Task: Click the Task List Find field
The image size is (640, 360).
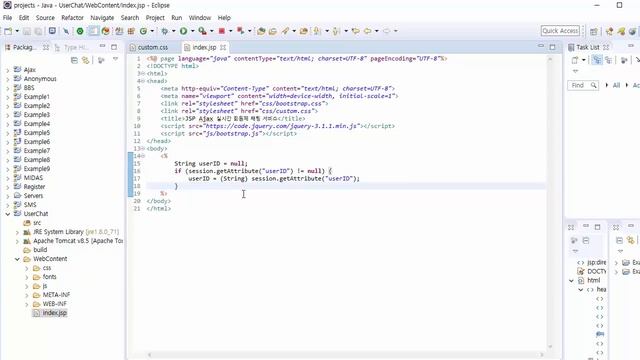Action: pos(583,85)
